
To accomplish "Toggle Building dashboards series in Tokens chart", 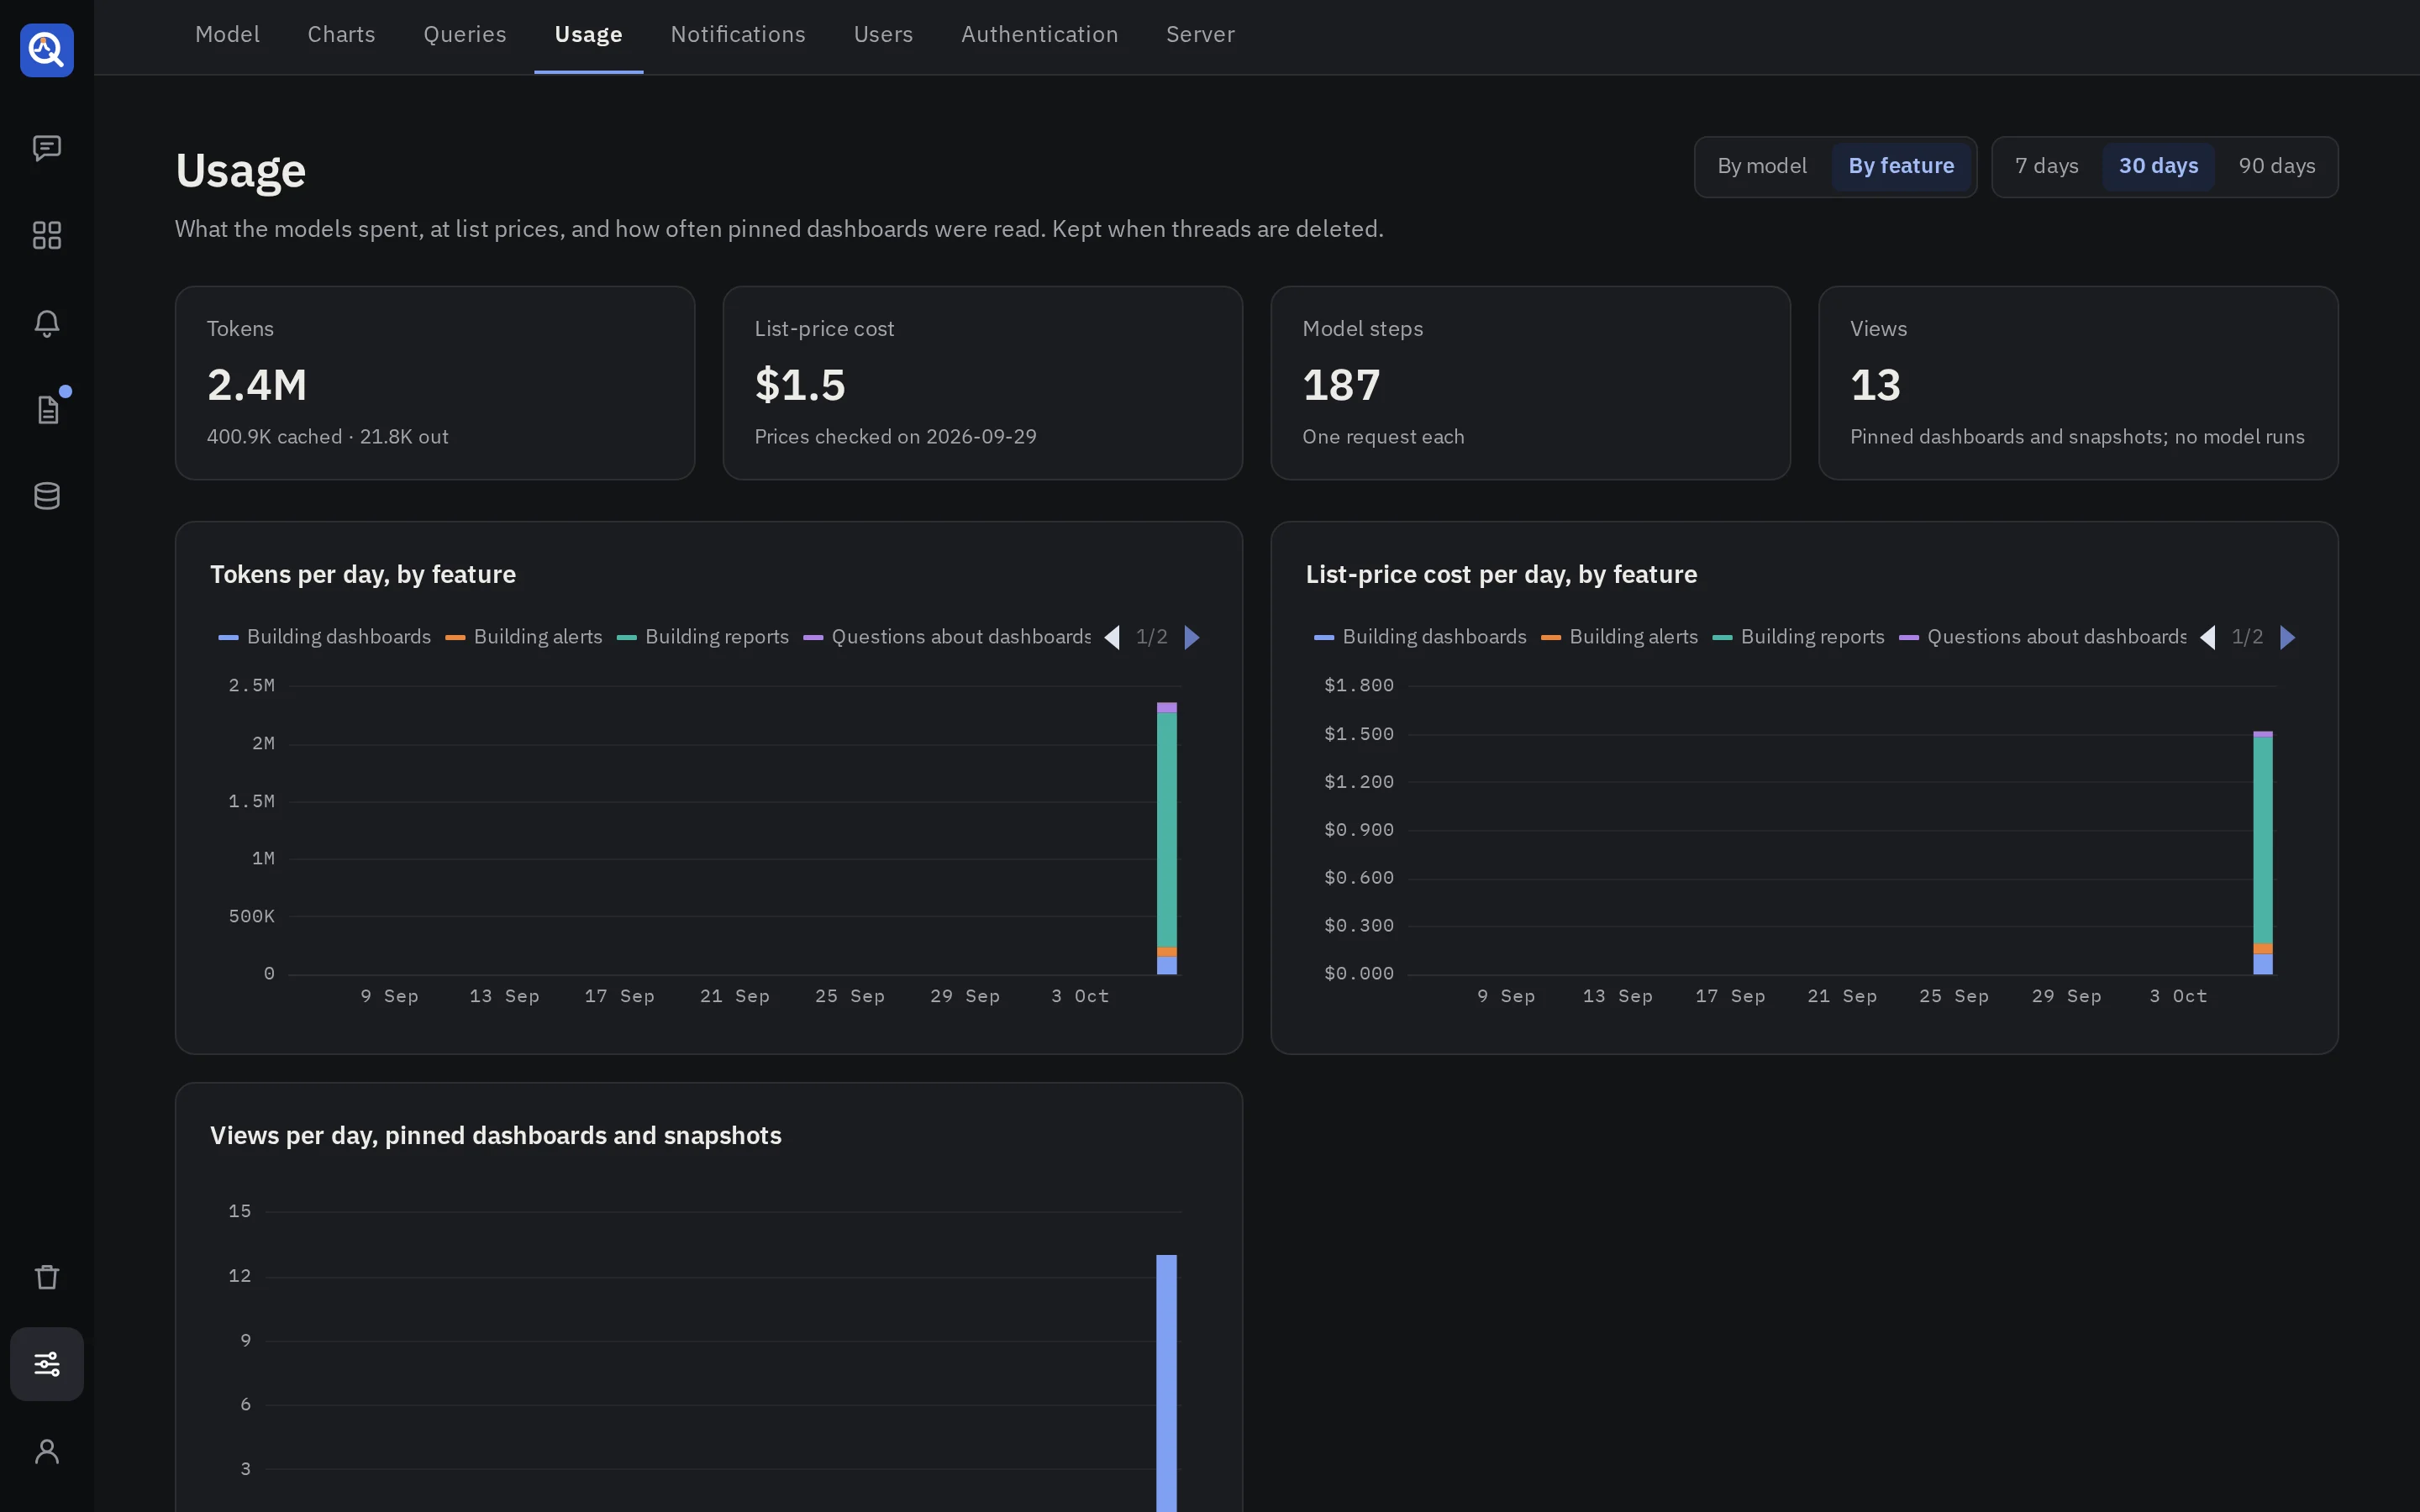I will pyautogui.click(x=325, y=637).
